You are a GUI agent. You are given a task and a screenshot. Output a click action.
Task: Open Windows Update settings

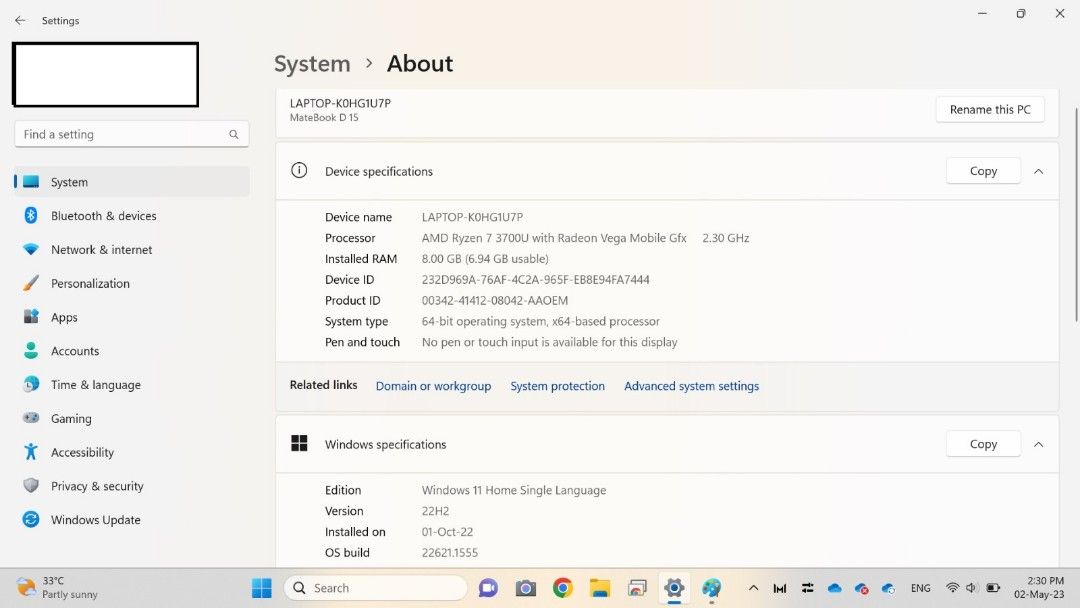[x=132, y=519]
